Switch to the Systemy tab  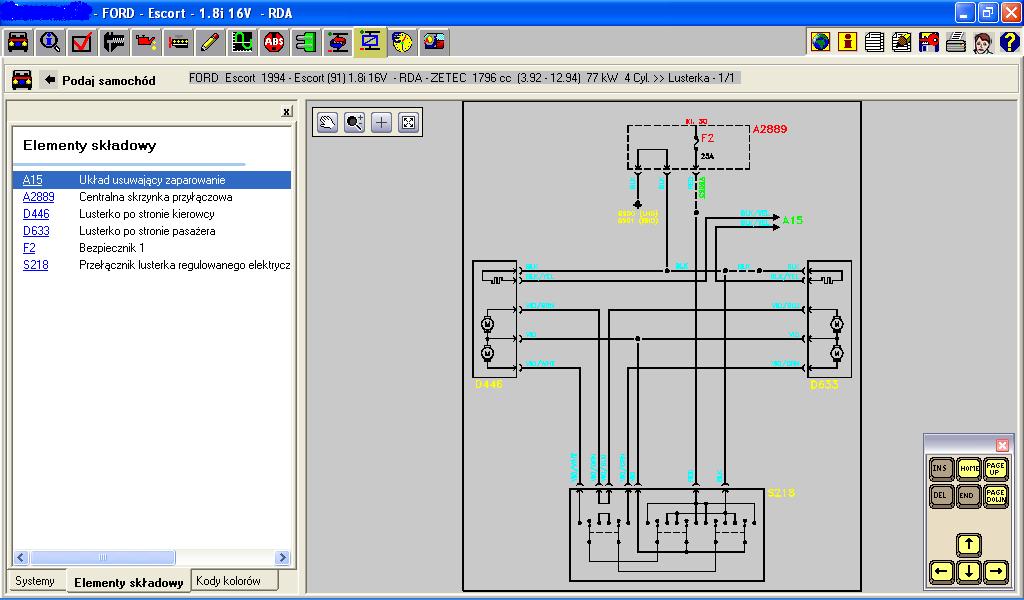click(35, 581)
